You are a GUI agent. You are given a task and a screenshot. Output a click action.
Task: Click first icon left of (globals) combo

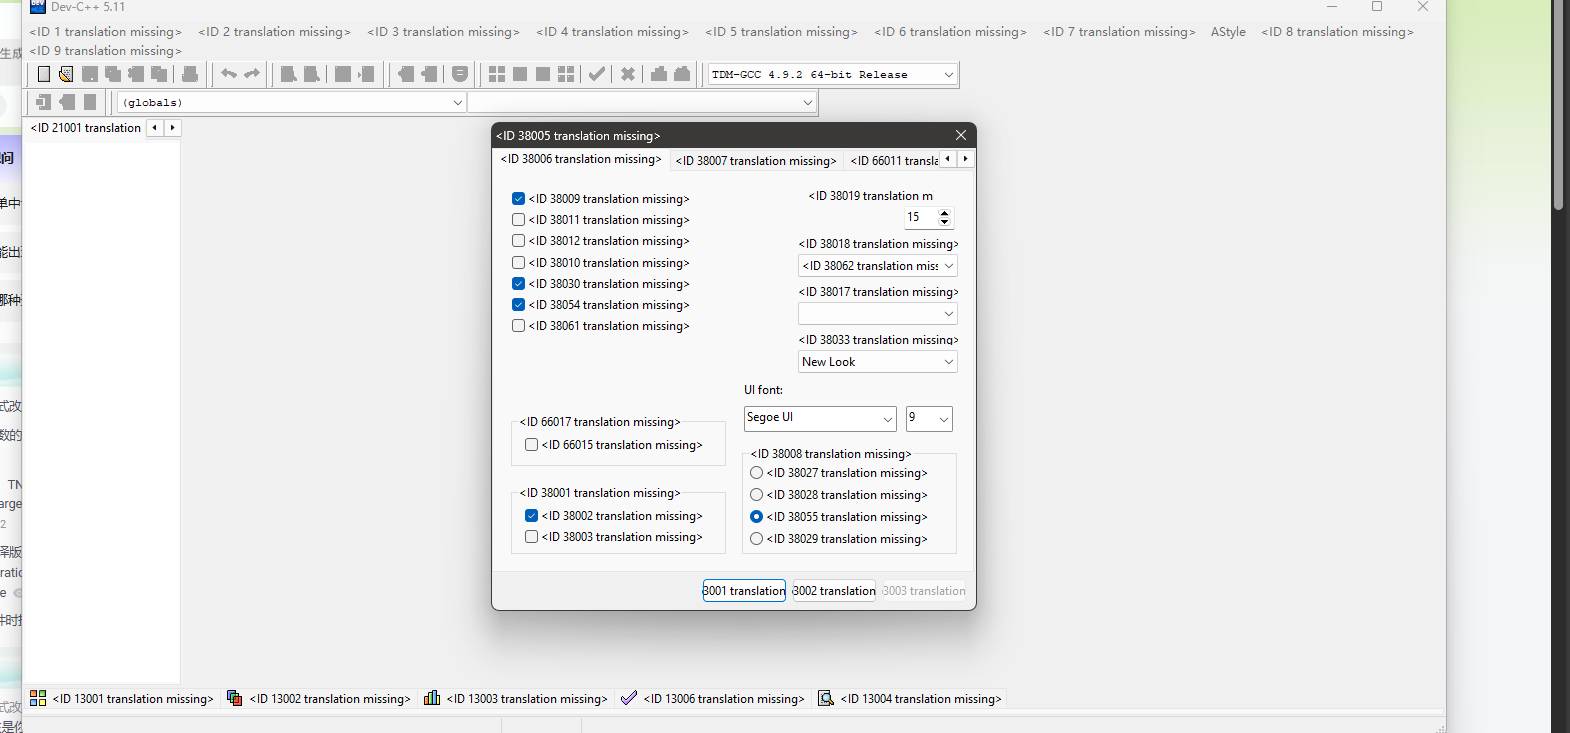pos(44,102)
